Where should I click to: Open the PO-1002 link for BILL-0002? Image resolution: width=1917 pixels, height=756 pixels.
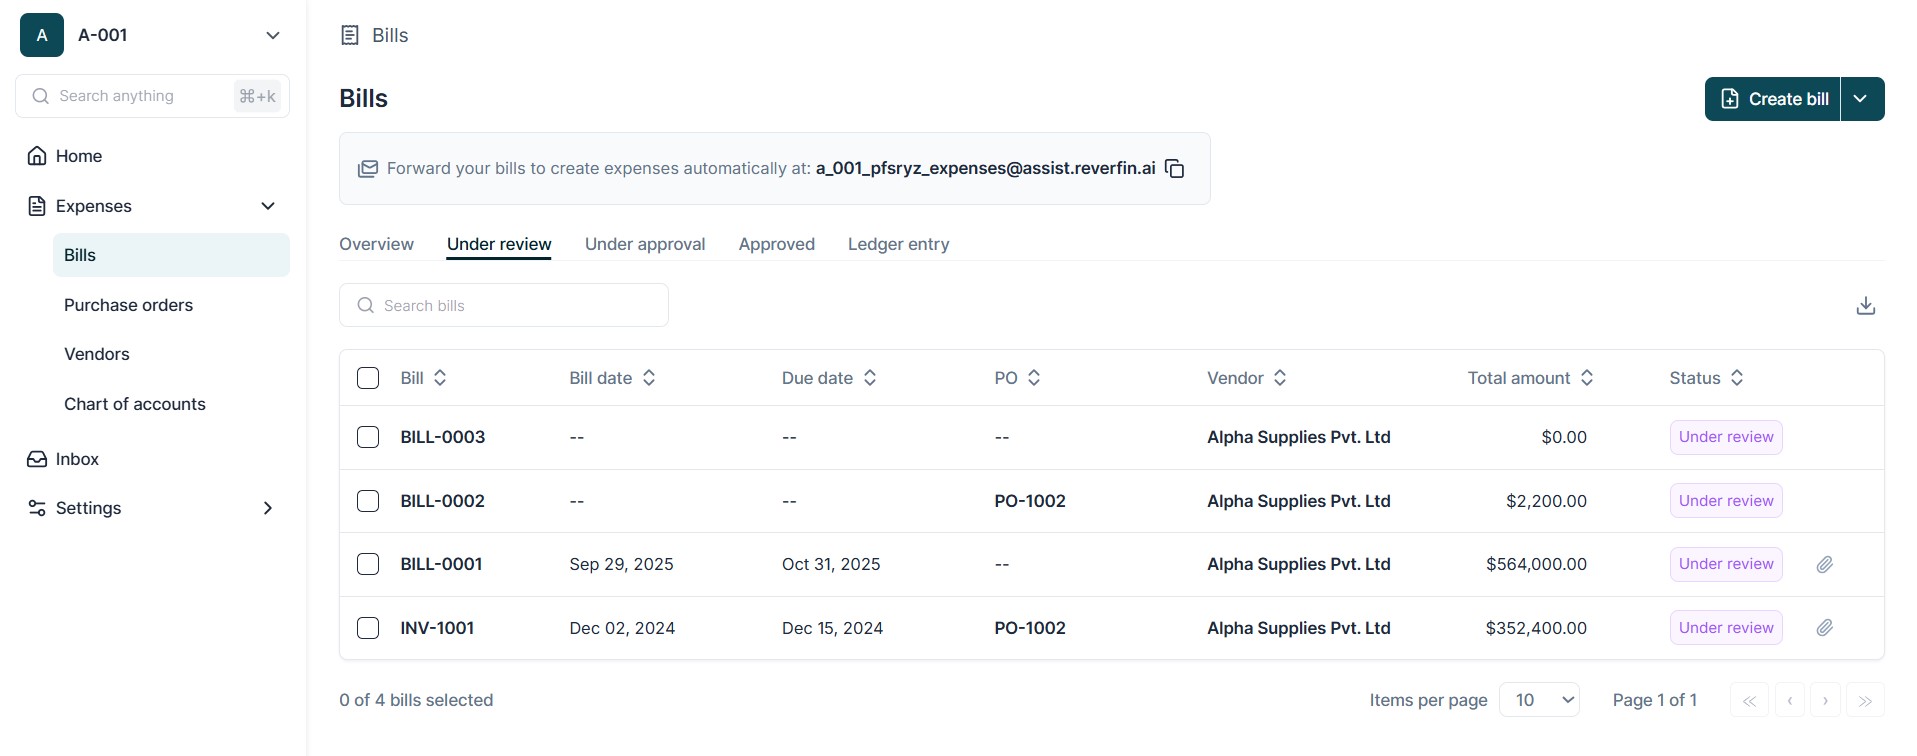click(1029, 501)
